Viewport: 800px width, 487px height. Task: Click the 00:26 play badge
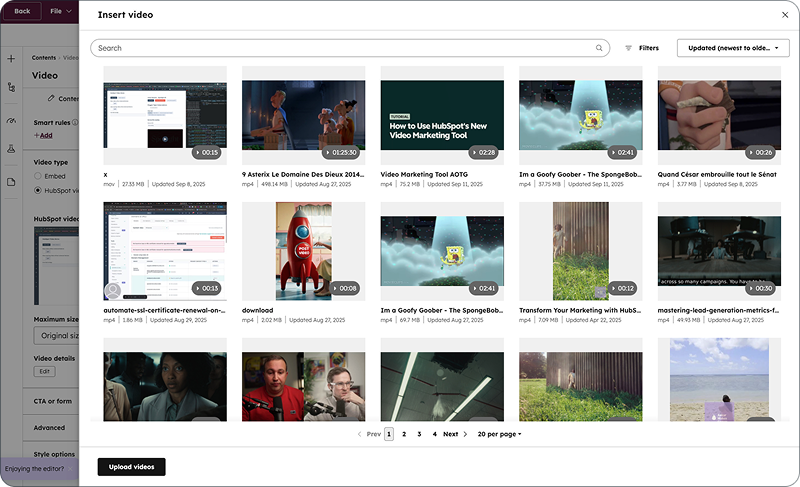[x=760, y=152]
